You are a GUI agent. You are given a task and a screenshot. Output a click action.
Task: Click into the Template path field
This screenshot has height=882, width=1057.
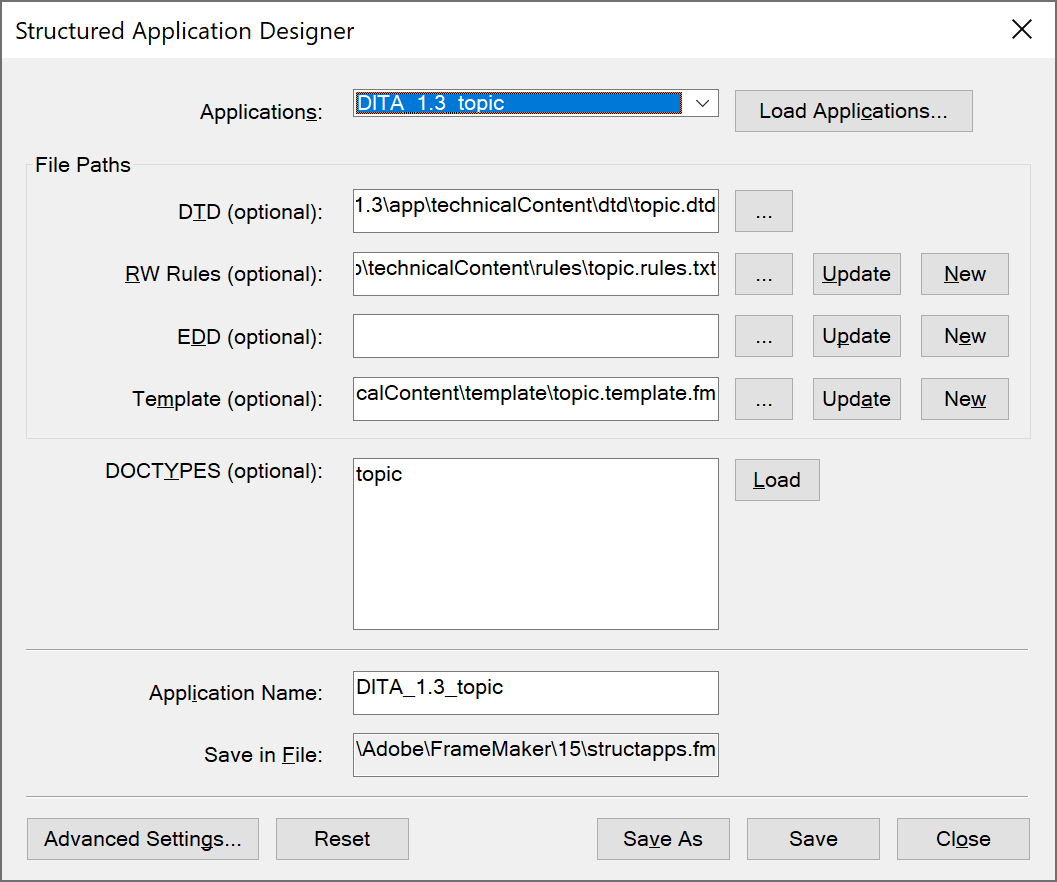click(535, 399)
